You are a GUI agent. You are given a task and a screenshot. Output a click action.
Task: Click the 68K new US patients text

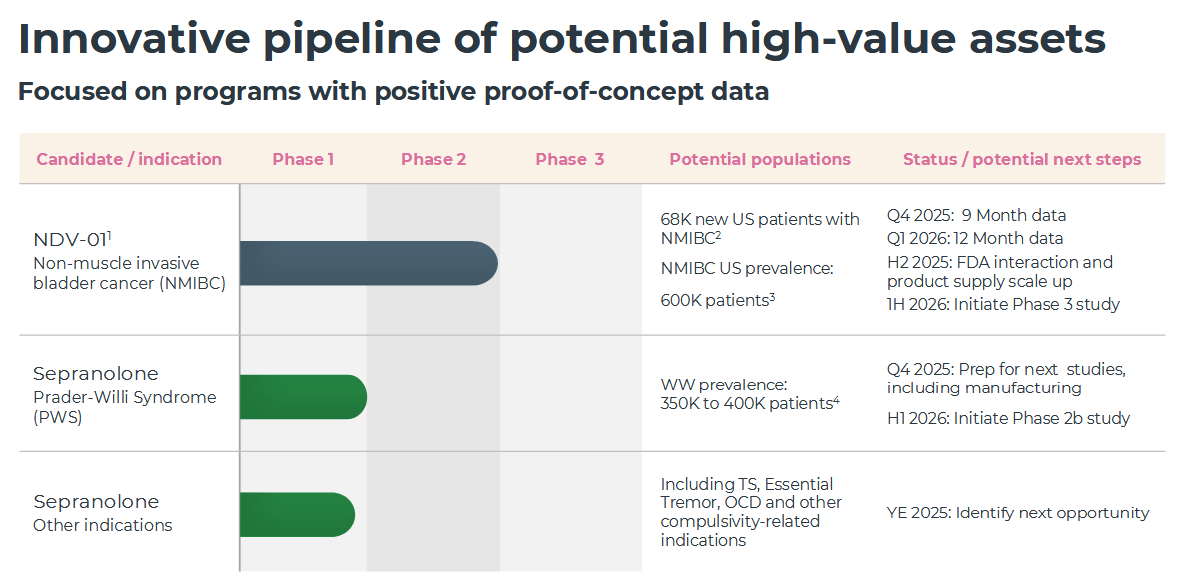(x=760, y=229)
